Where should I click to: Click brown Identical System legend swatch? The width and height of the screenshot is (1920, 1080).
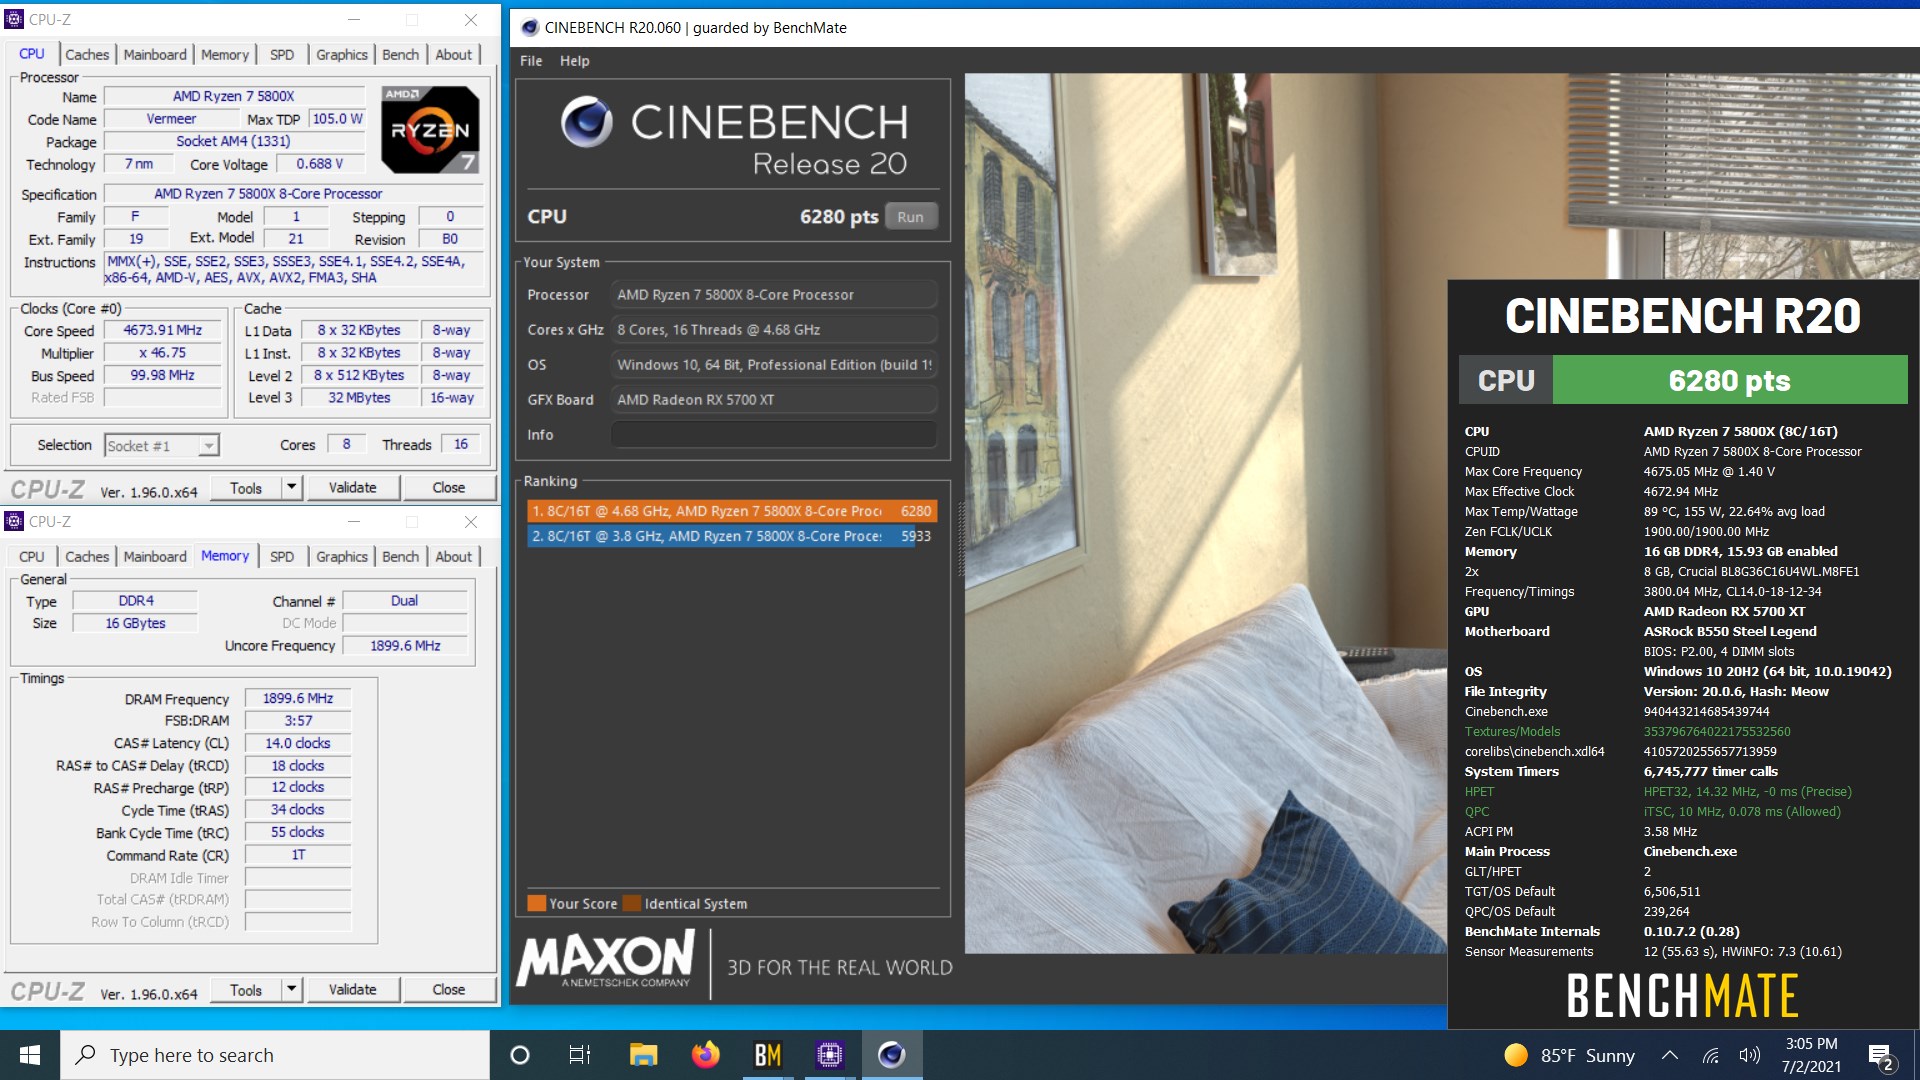point(632,903)
